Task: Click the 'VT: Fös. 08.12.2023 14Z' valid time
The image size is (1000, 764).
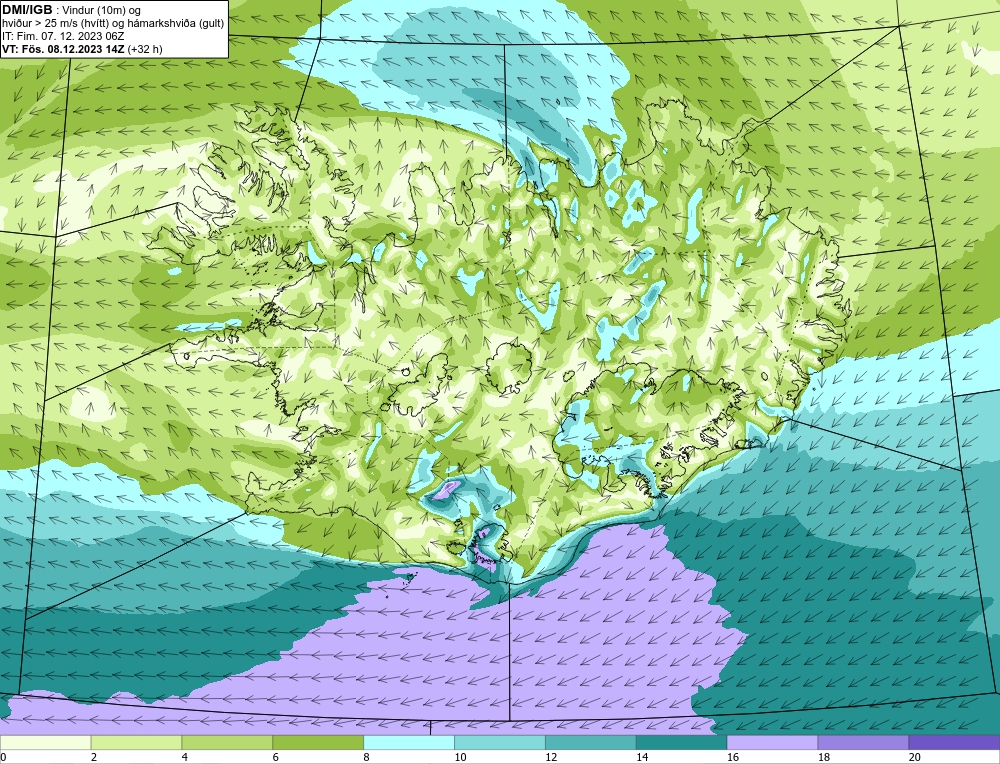Action: (x=64, y=49)
